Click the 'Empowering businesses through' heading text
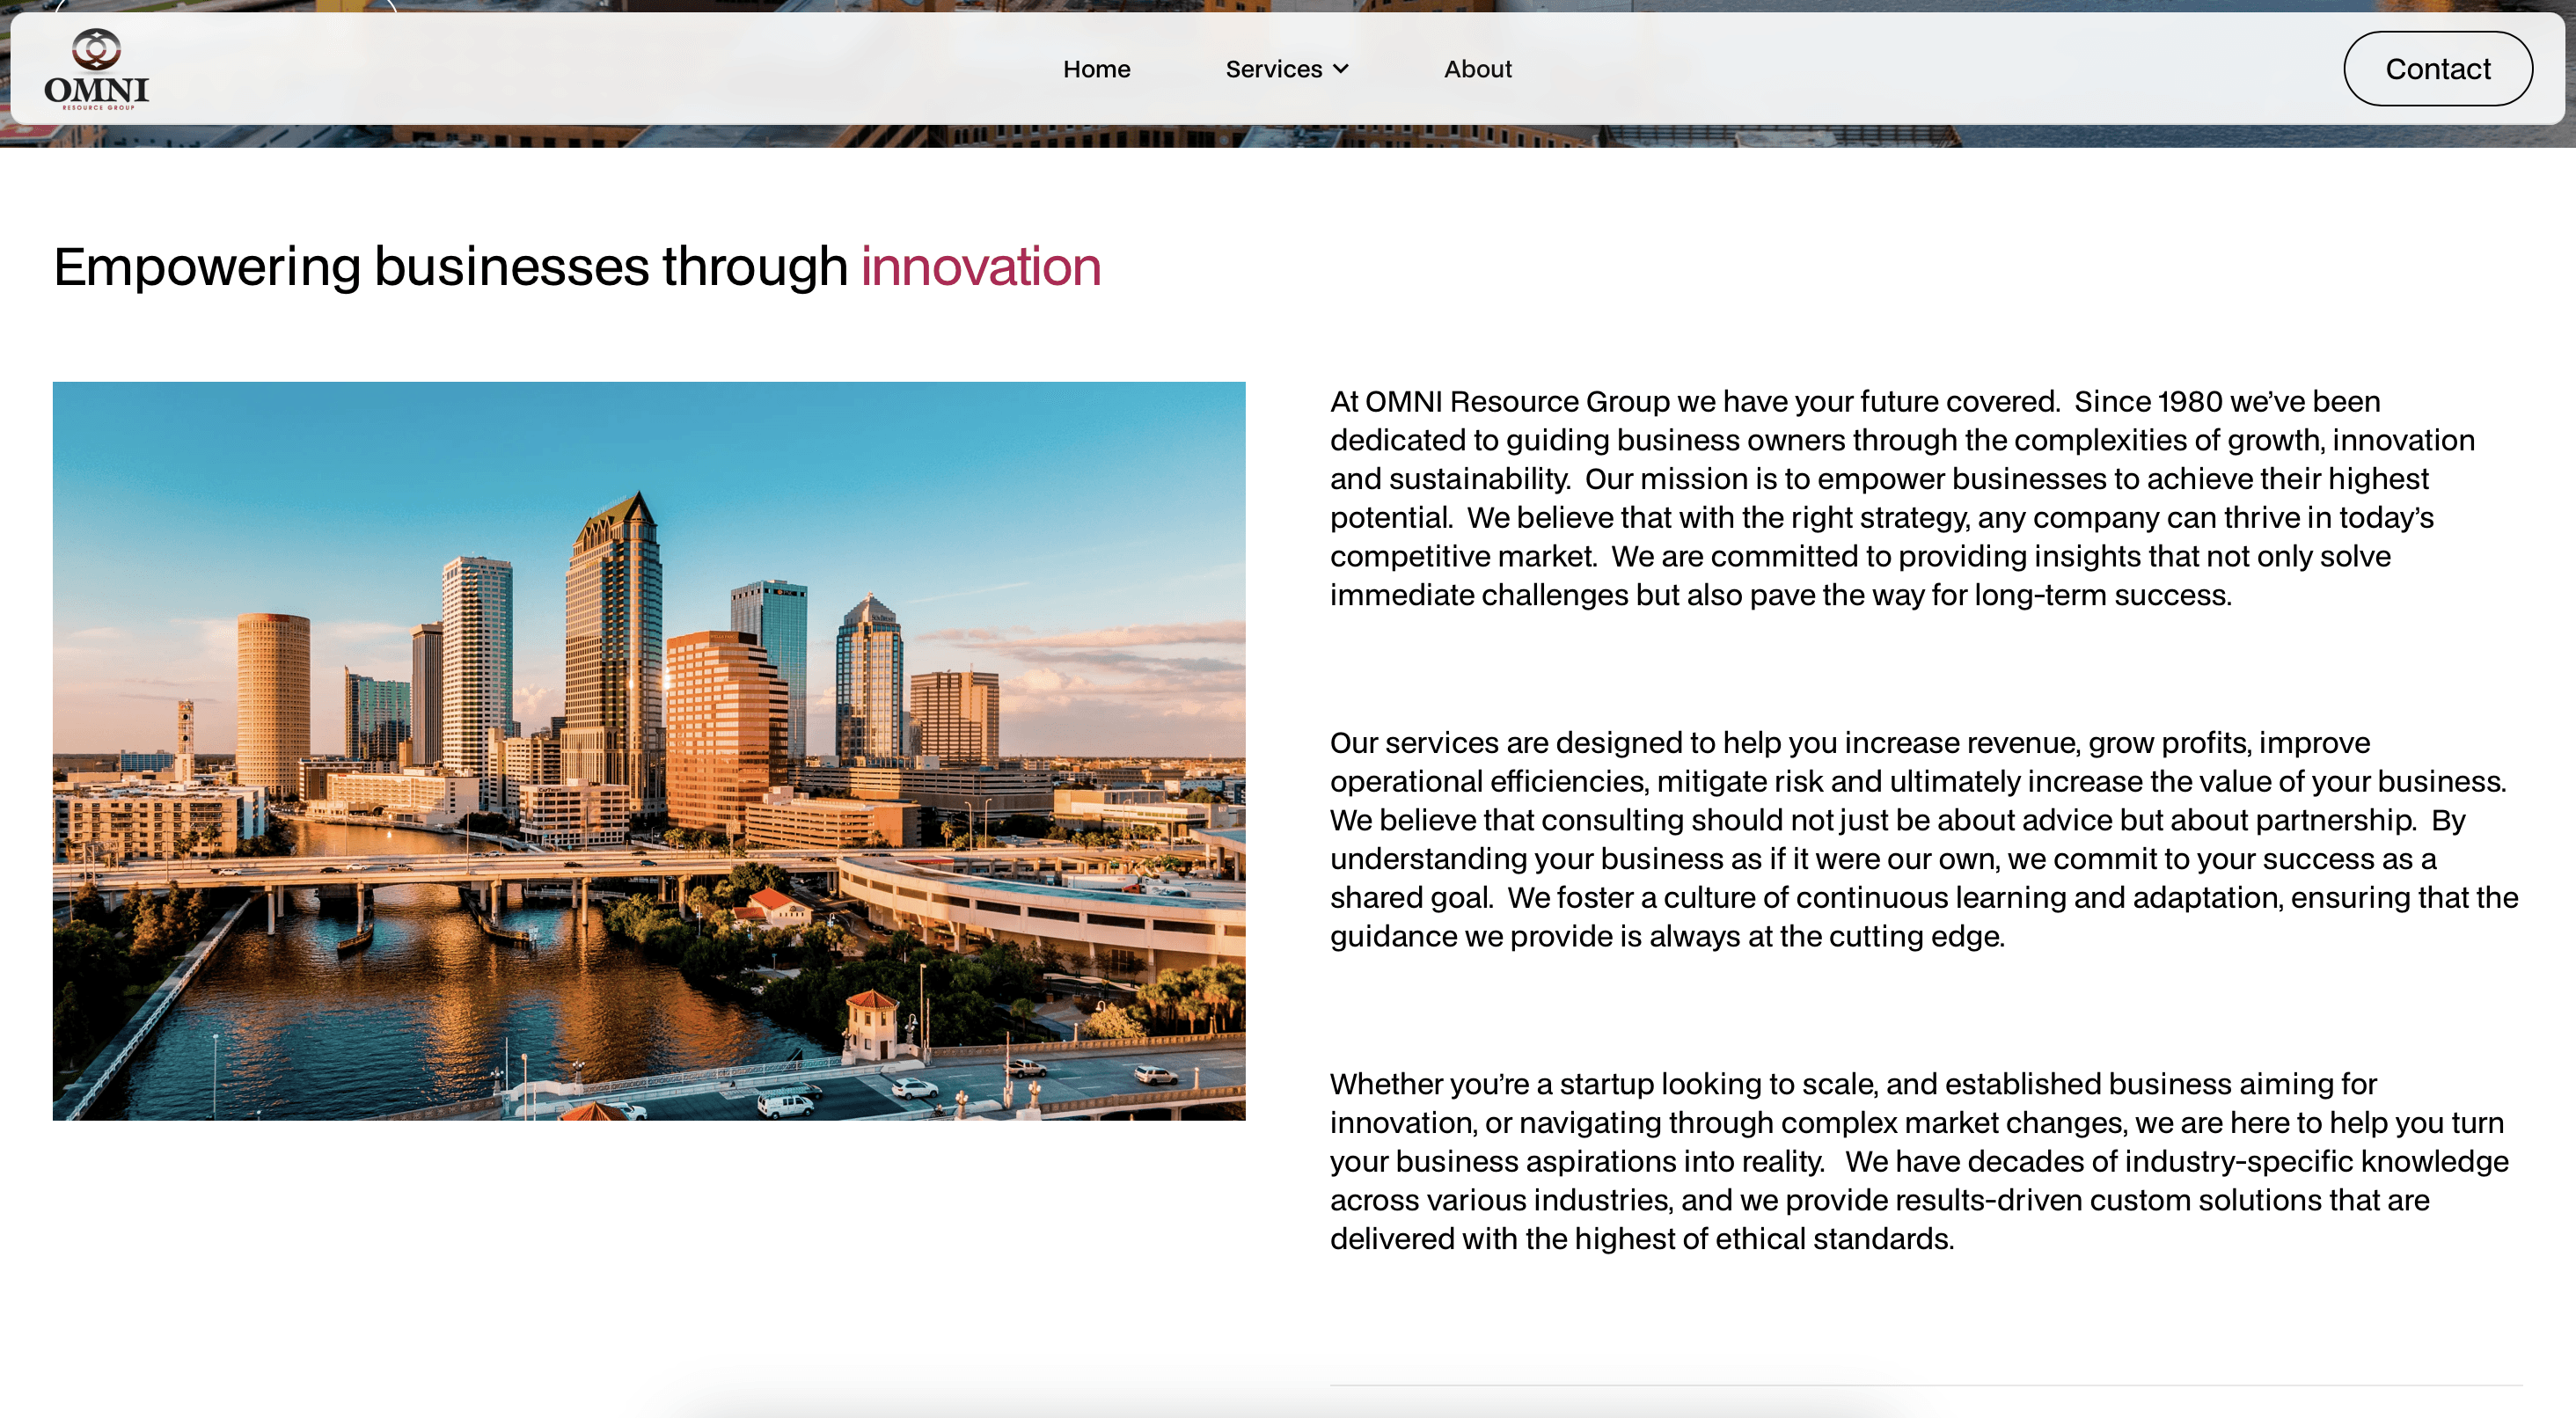This screenshot has width=2576, height=1418. point(450,267)
